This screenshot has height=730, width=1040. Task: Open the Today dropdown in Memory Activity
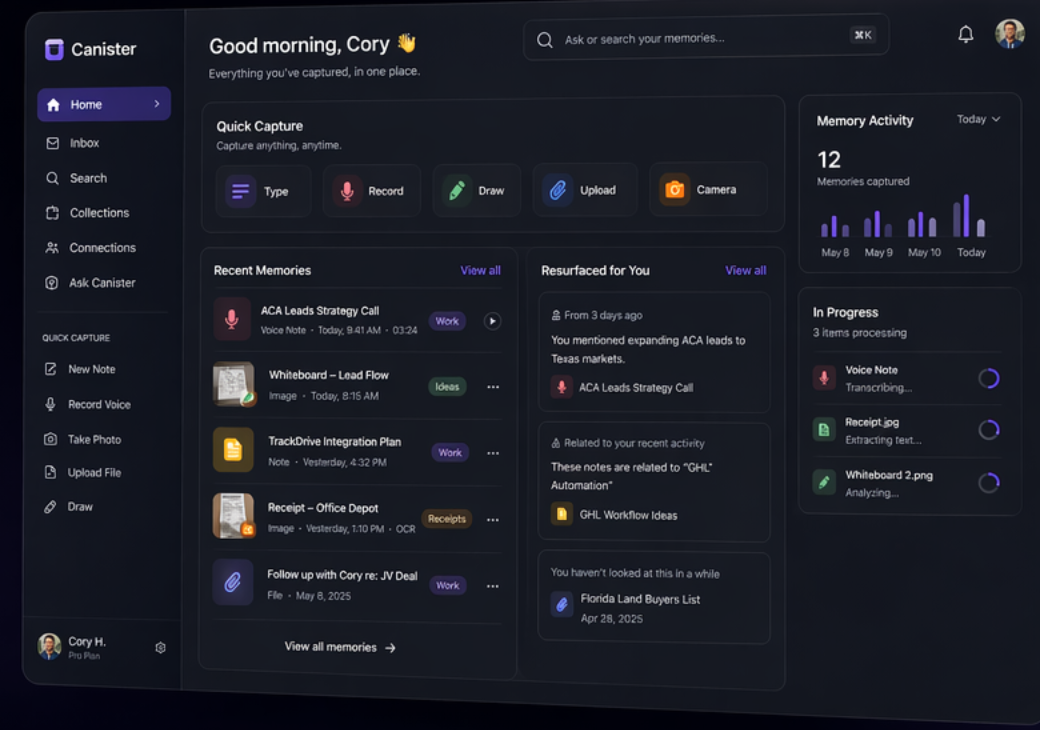pos(978,119)
